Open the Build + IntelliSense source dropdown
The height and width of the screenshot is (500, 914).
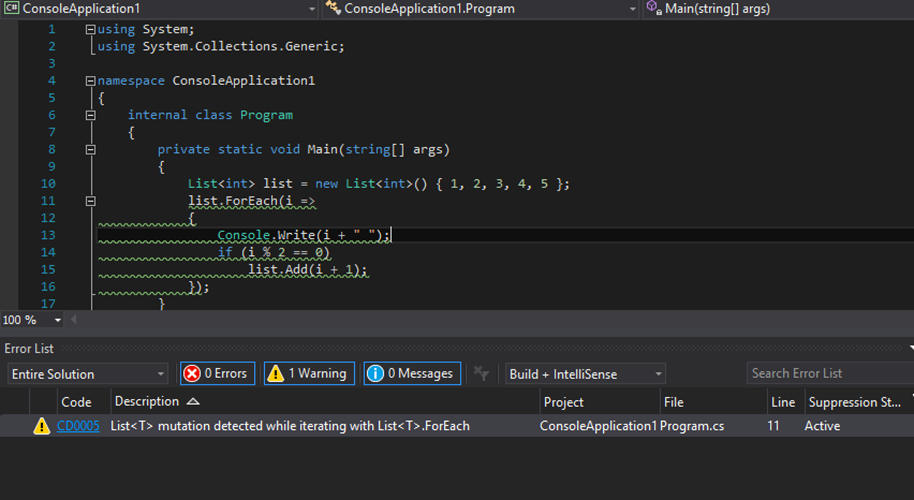(x=585, y=374)
